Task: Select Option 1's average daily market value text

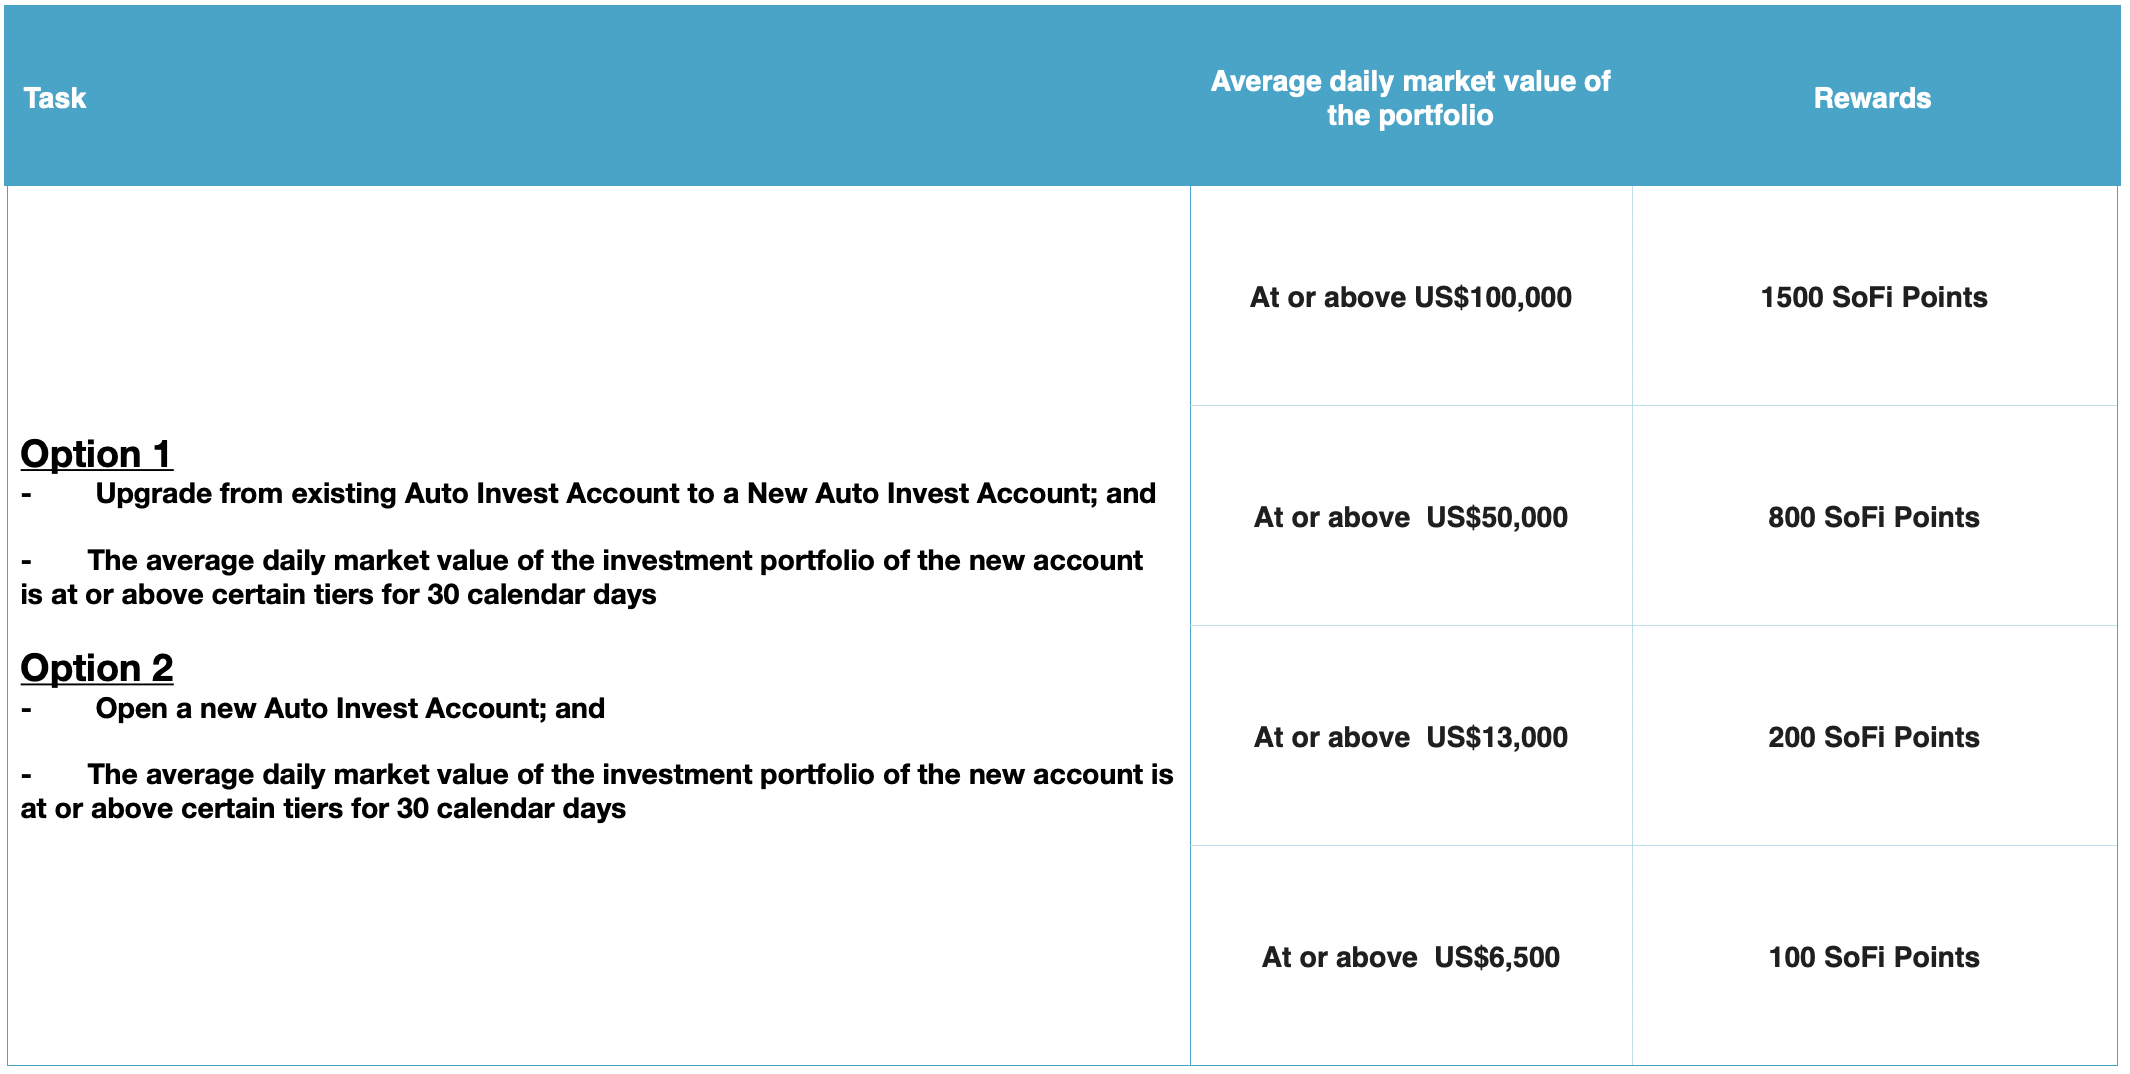Action: pyautogui.click(x=580, y=577)
